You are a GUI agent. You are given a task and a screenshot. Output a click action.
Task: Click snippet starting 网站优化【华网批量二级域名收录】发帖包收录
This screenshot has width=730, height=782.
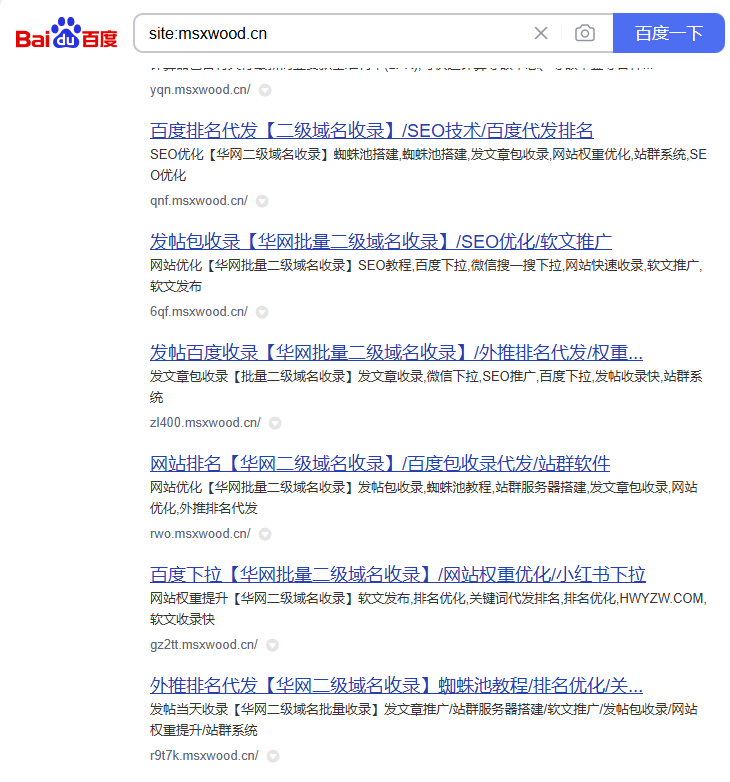point(424,498)
